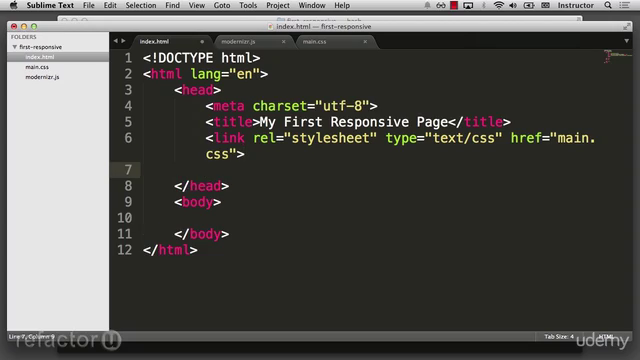The width and height of the screenshot is (640, 360).
Task: Open the Selection menu
Action: 141,5
